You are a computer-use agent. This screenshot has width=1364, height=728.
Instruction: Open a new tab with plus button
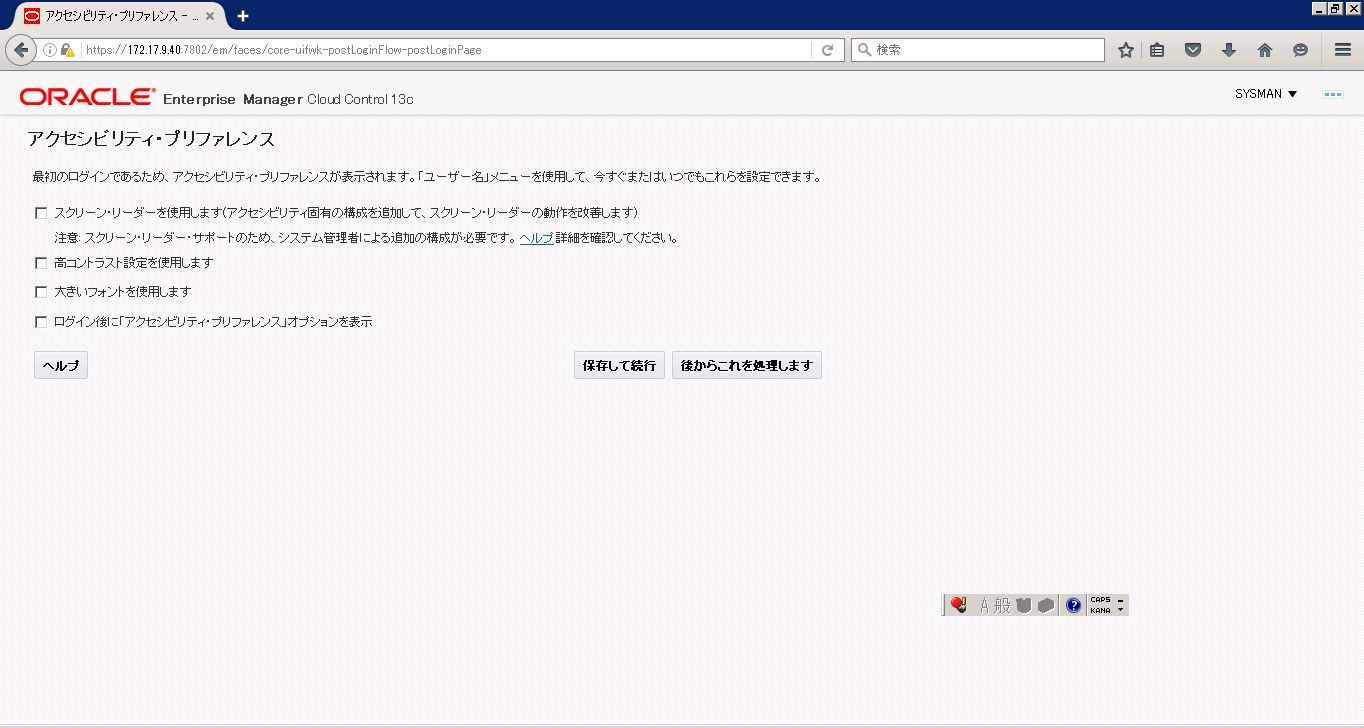(243, 16)
